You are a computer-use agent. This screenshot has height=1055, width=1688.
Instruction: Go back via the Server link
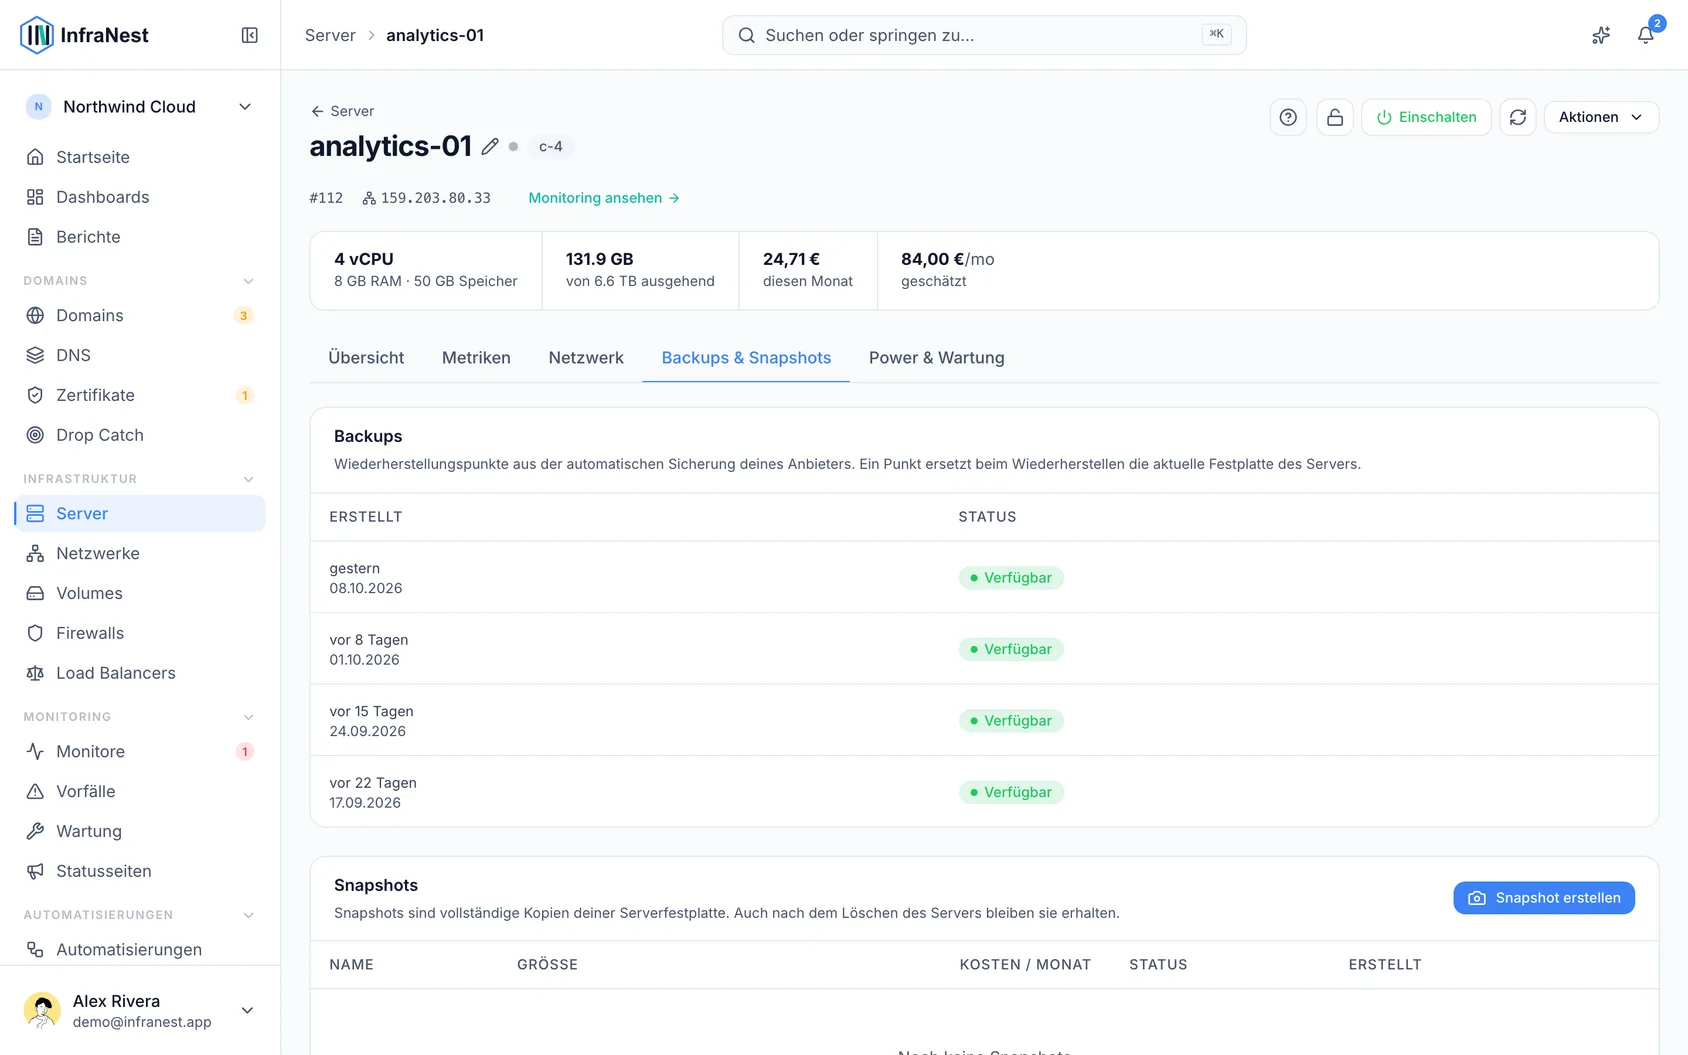[x=342, y=111]
